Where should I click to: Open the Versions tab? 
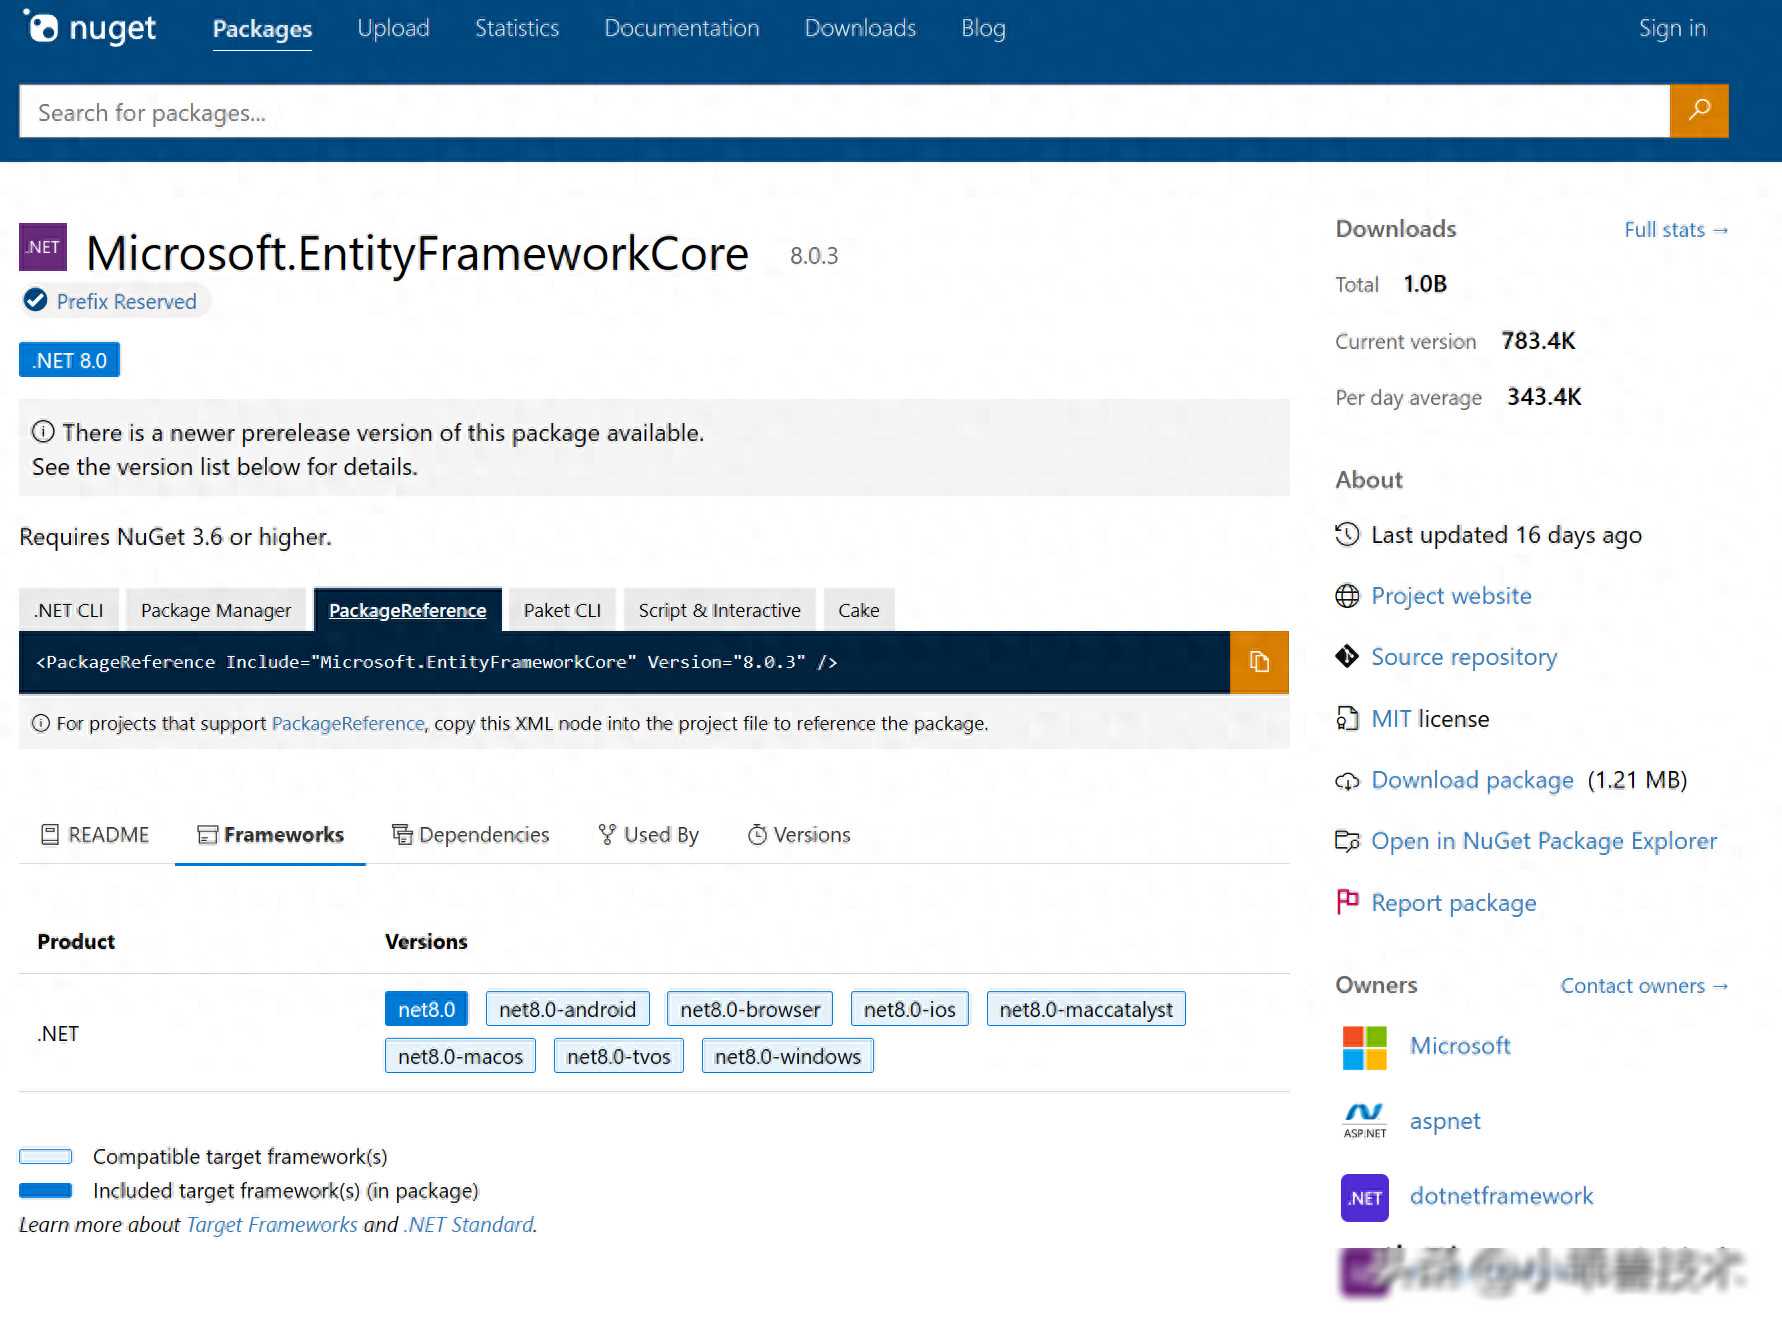(x=799, y=834)
